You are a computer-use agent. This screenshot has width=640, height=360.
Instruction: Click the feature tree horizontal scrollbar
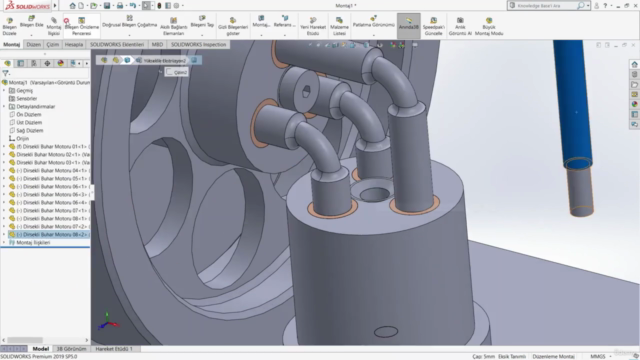click(x=25, y=340)
